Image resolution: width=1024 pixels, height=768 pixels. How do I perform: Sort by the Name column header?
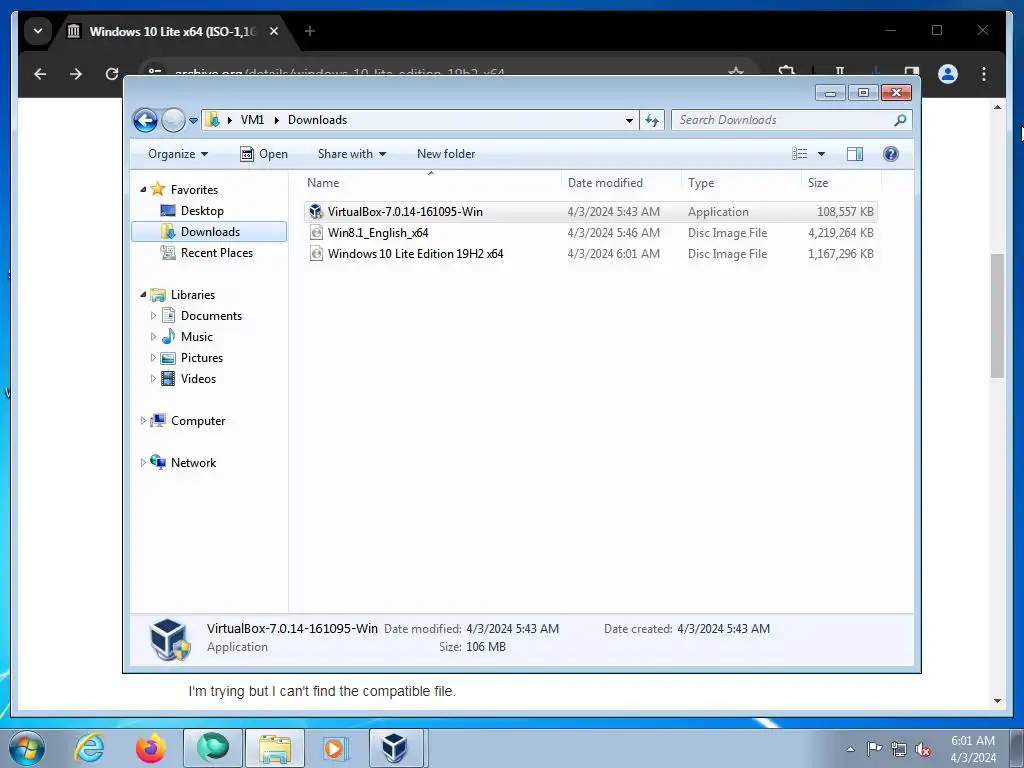pos(431,184)
